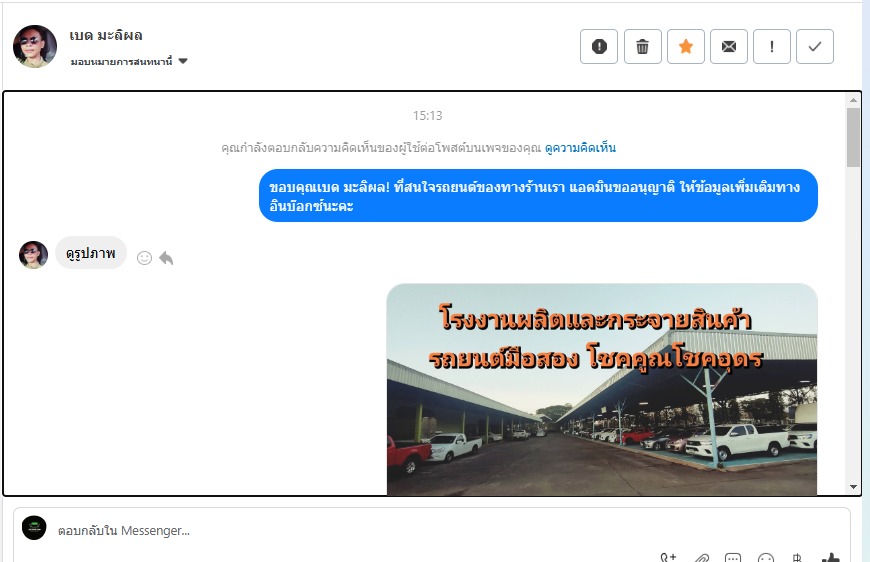Flag conversation as priority with exclamation icon

click(x=772, y=47)
